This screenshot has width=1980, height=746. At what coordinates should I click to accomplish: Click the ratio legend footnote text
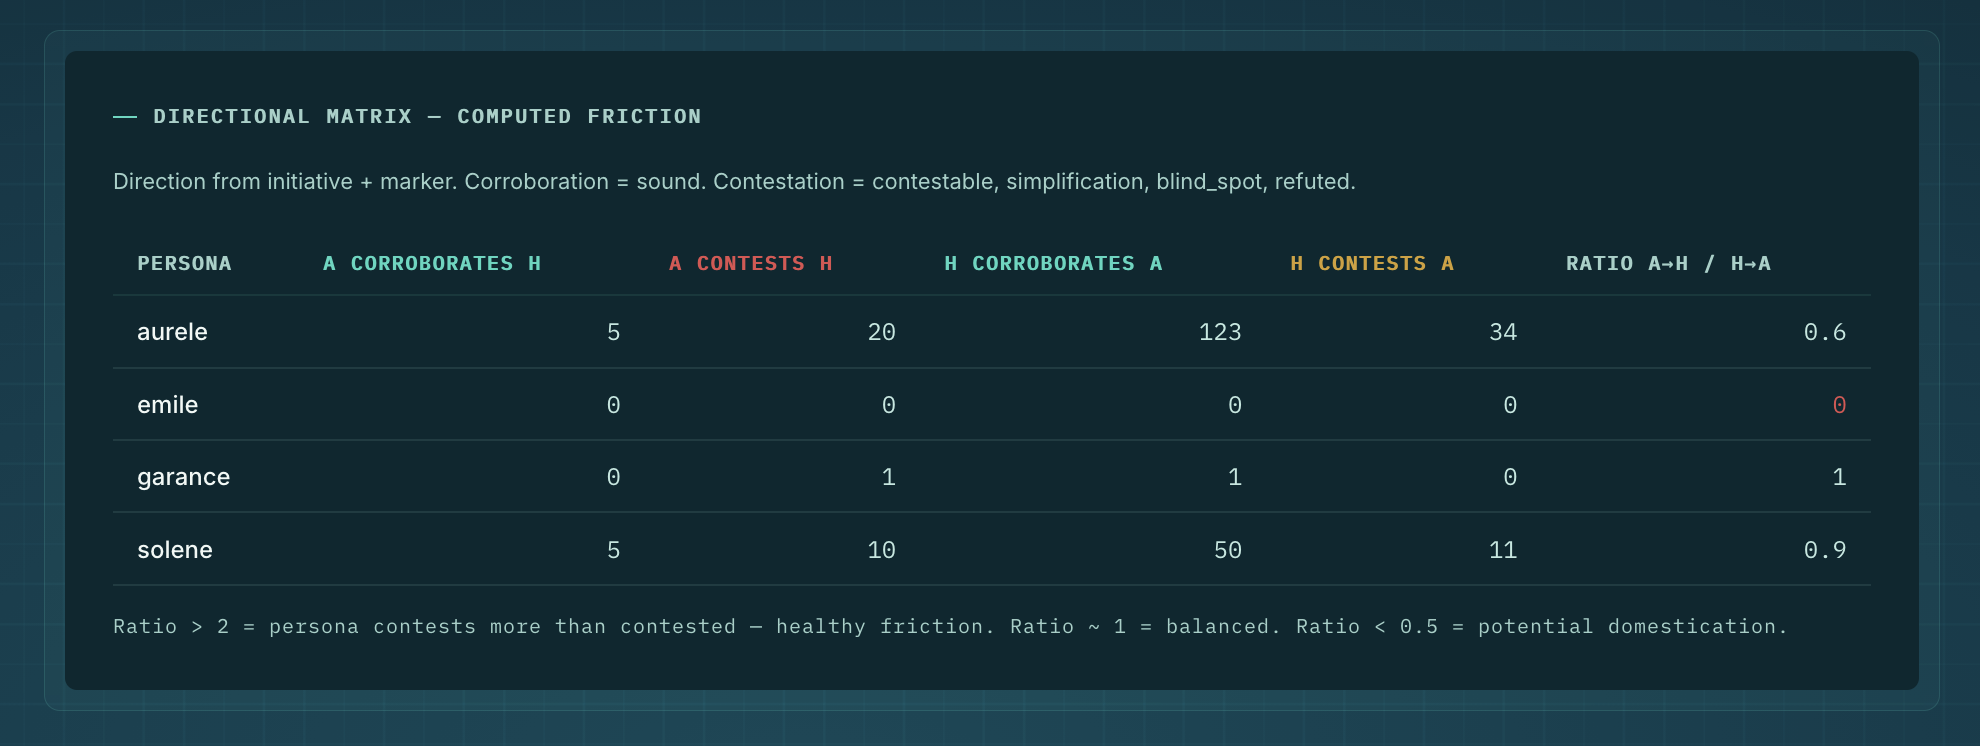(950, 627)
